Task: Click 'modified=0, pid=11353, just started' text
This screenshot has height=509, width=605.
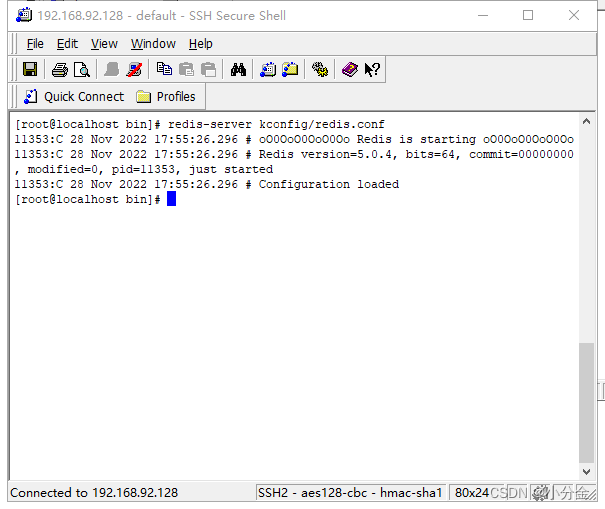Action: 150,169
